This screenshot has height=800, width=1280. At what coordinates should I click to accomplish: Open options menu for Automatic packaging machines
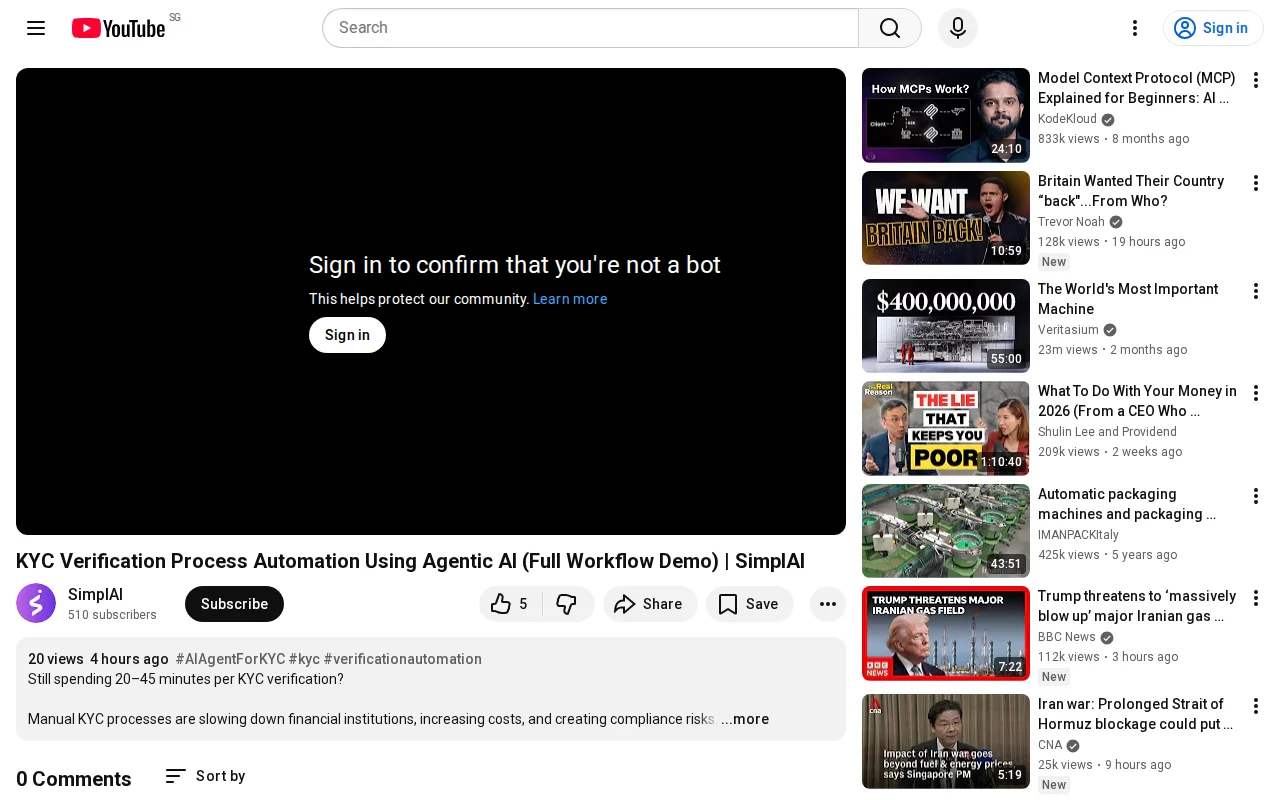tap(1256, 496)
